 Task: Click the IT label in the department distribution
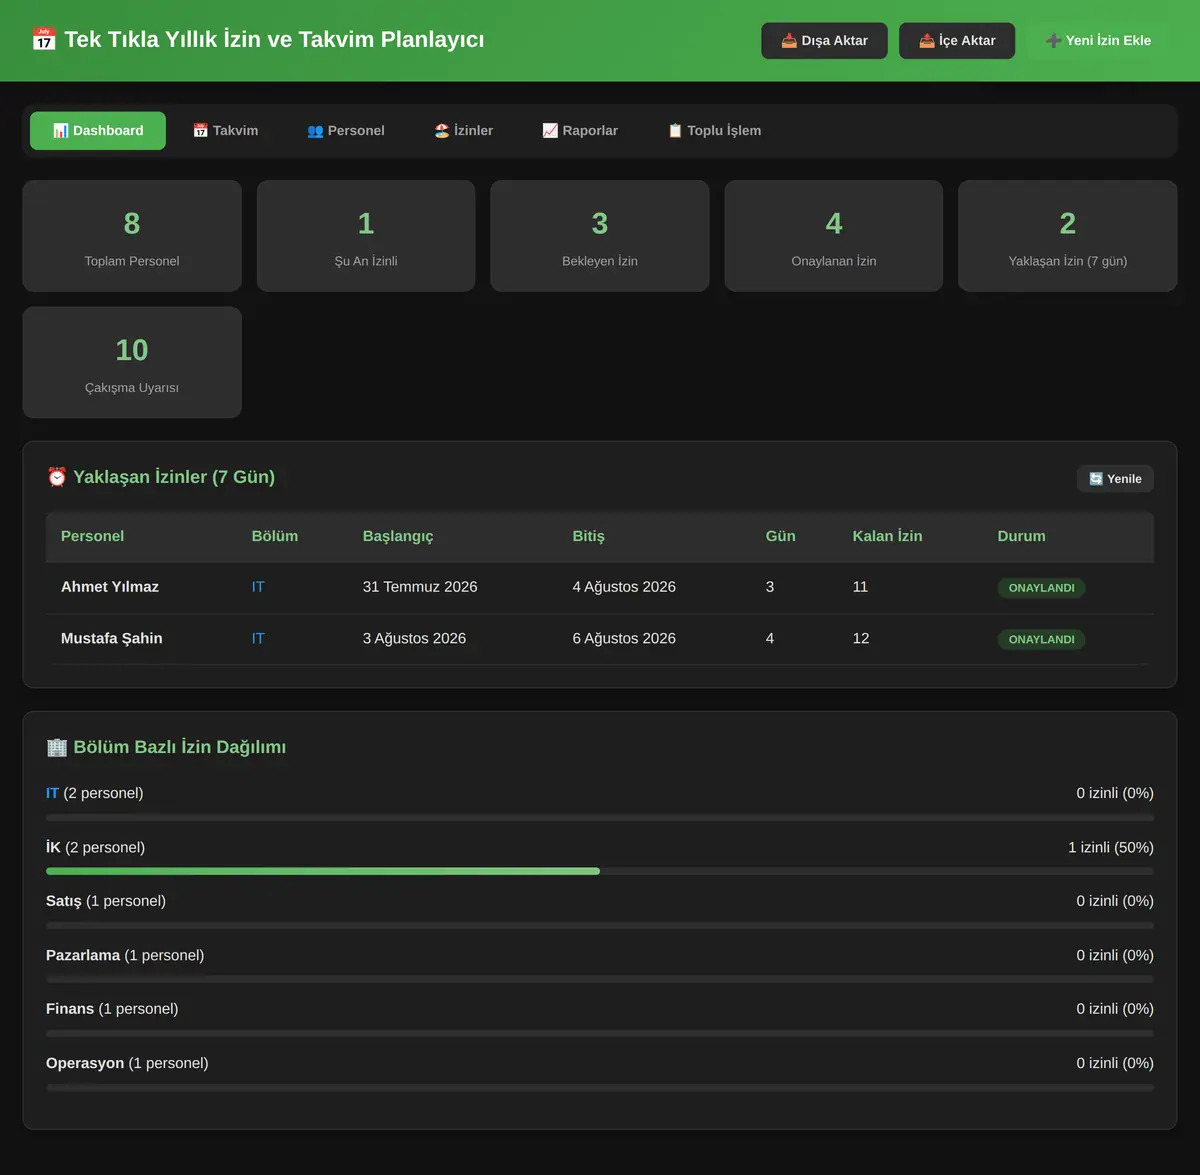pyautogui.click(x=52, y=793)
